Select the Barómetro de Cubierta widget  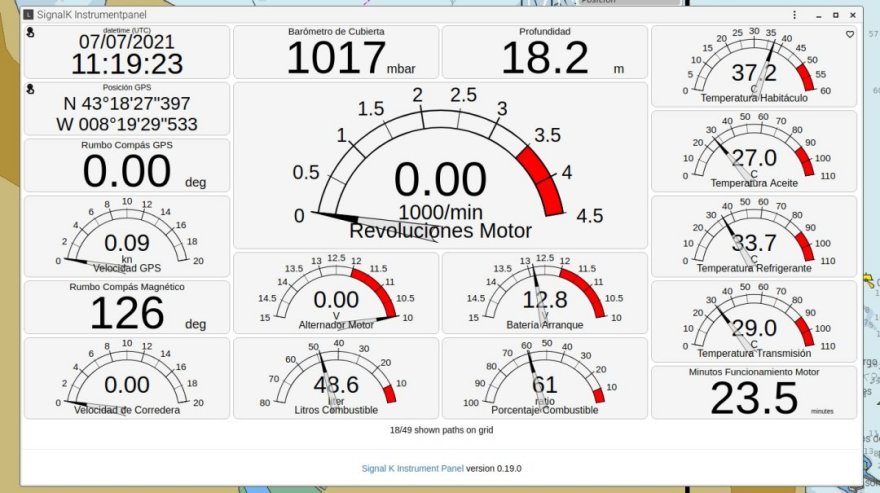[336, 52]
